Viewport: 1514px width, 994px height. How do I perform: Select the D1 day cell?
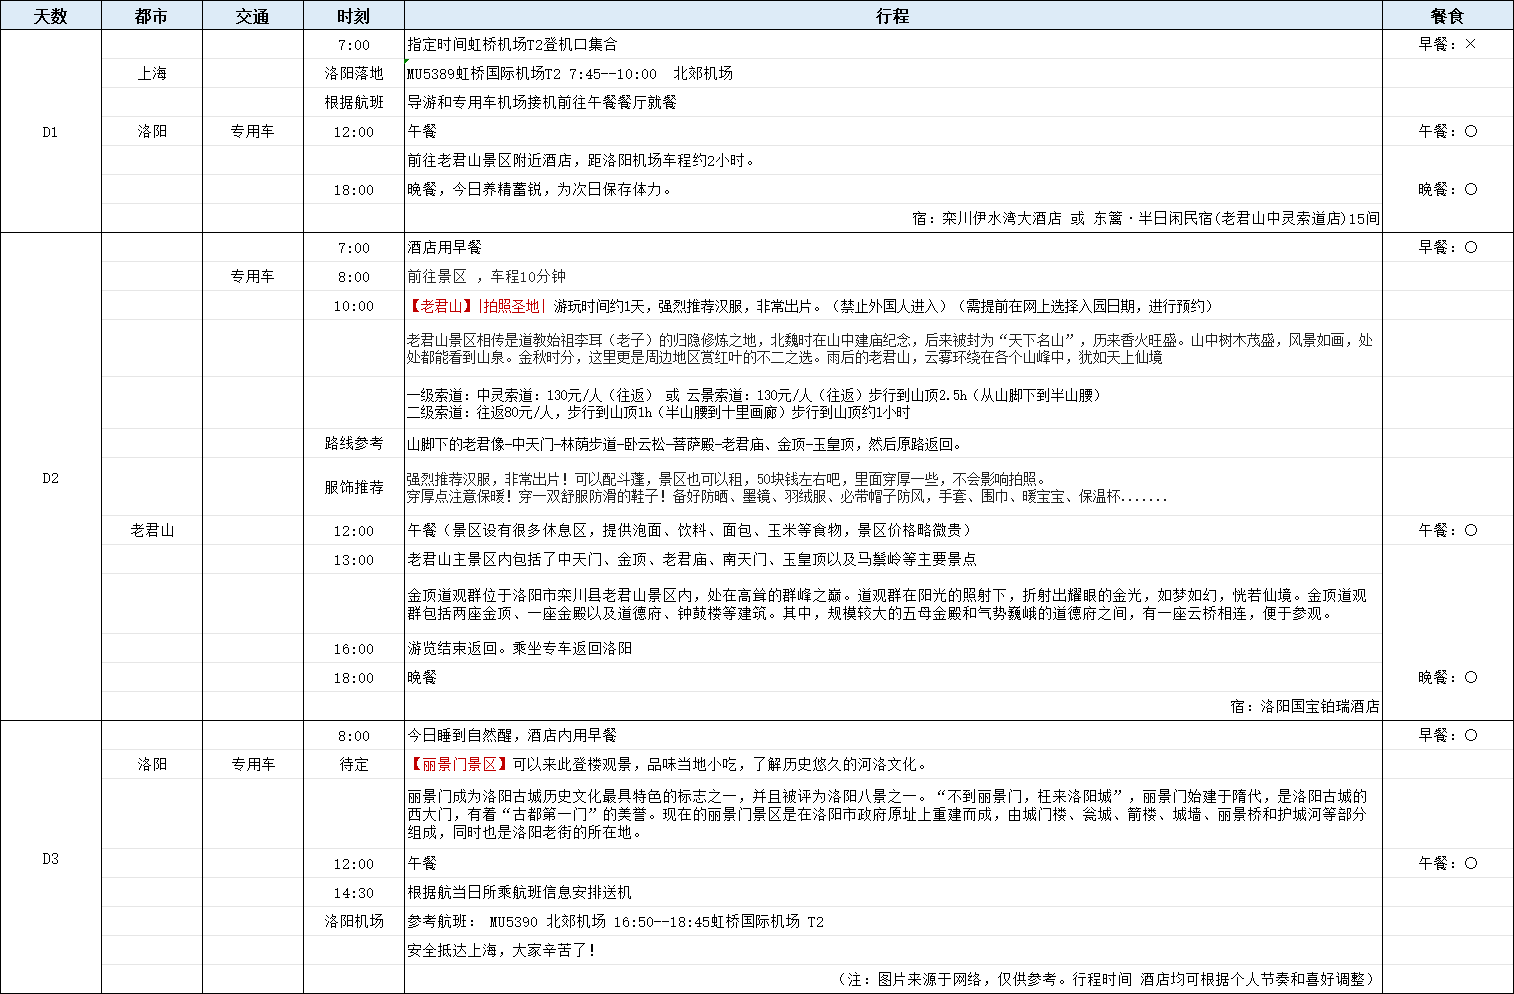pyautogui.click(x=50, y=132)
